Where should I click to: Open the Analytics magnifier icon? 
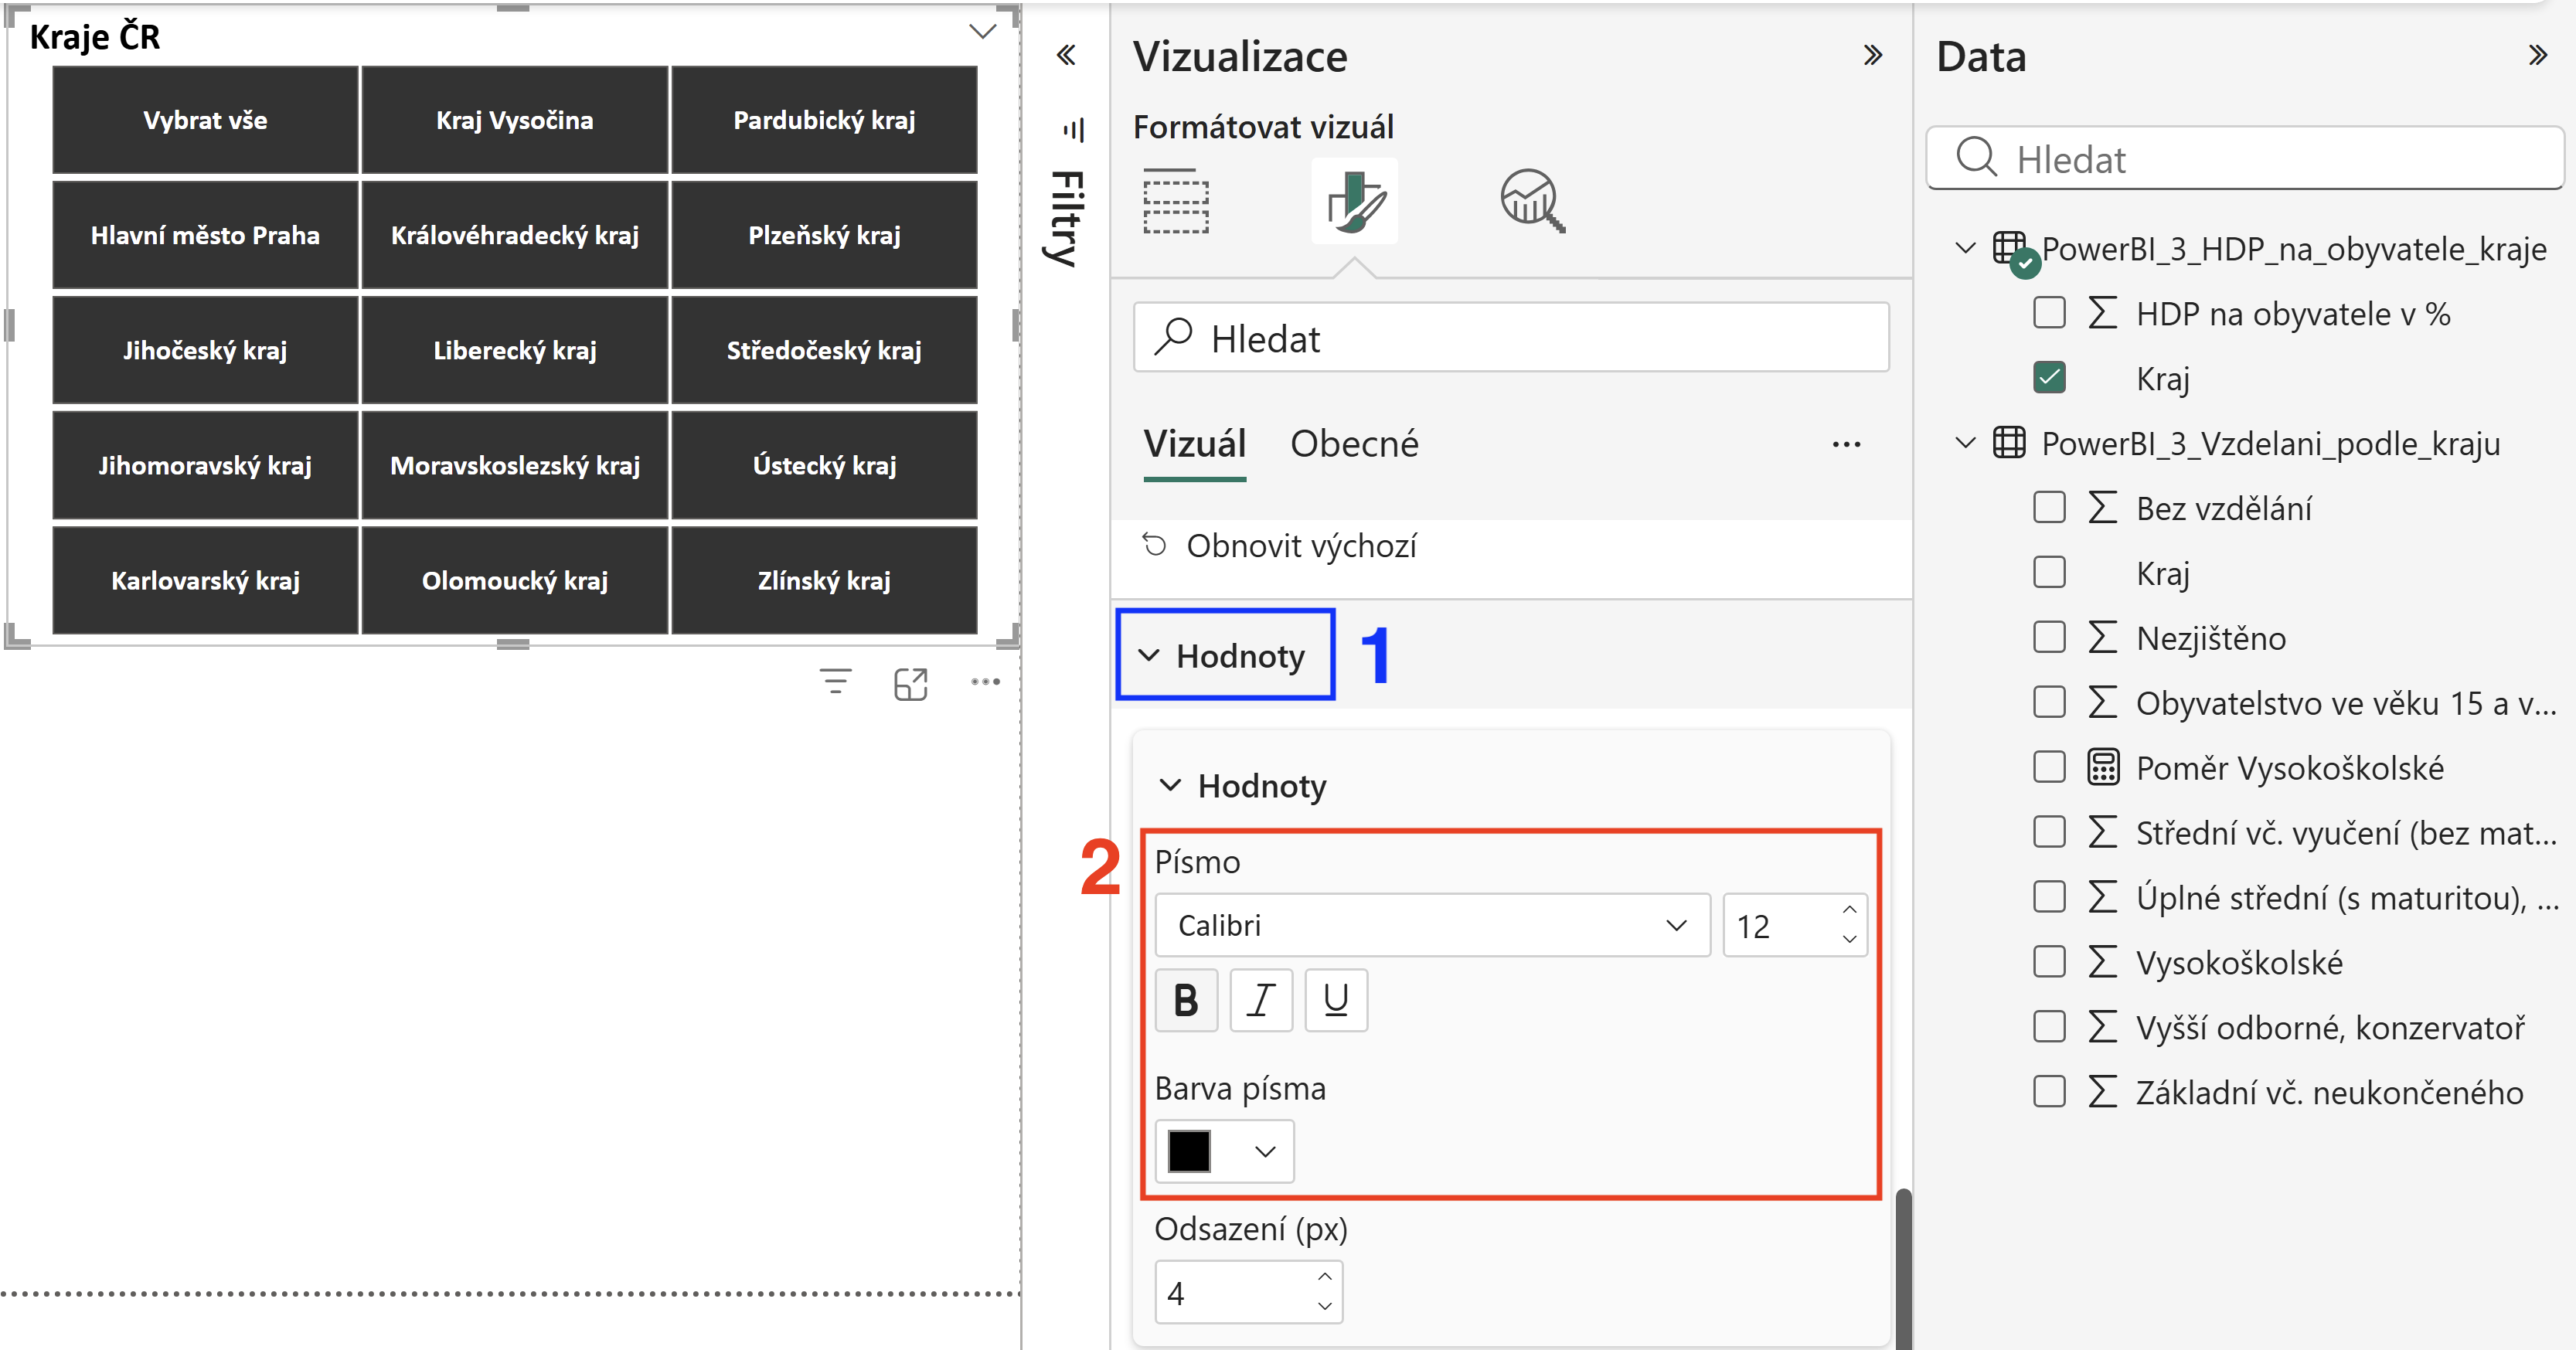1532,201
